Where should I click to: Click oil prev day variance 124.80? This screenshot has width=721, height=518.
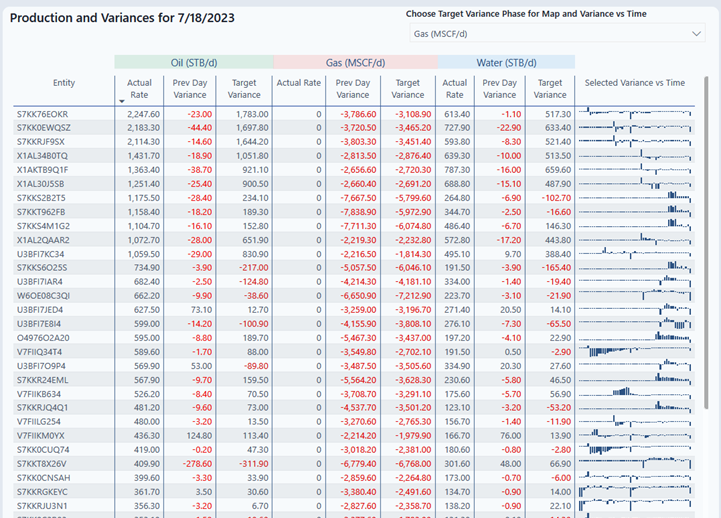pyautogui.click(x=200, y=435)
